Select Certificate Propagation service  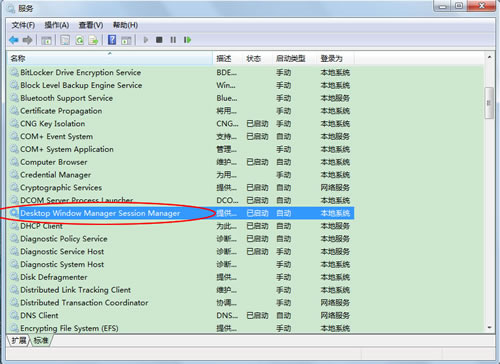[x=180, y=111]
